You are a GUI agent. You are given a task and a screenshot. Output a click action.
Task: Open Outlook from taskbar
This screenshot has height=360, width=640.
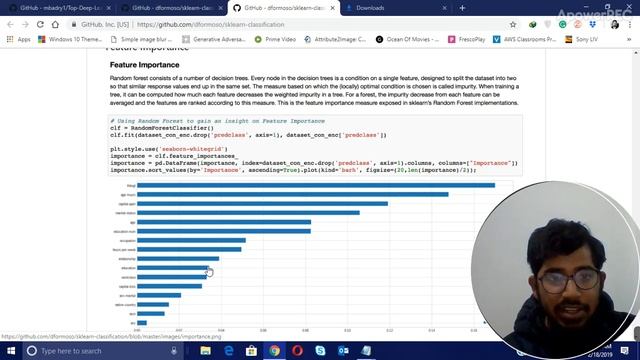point(343,351)
